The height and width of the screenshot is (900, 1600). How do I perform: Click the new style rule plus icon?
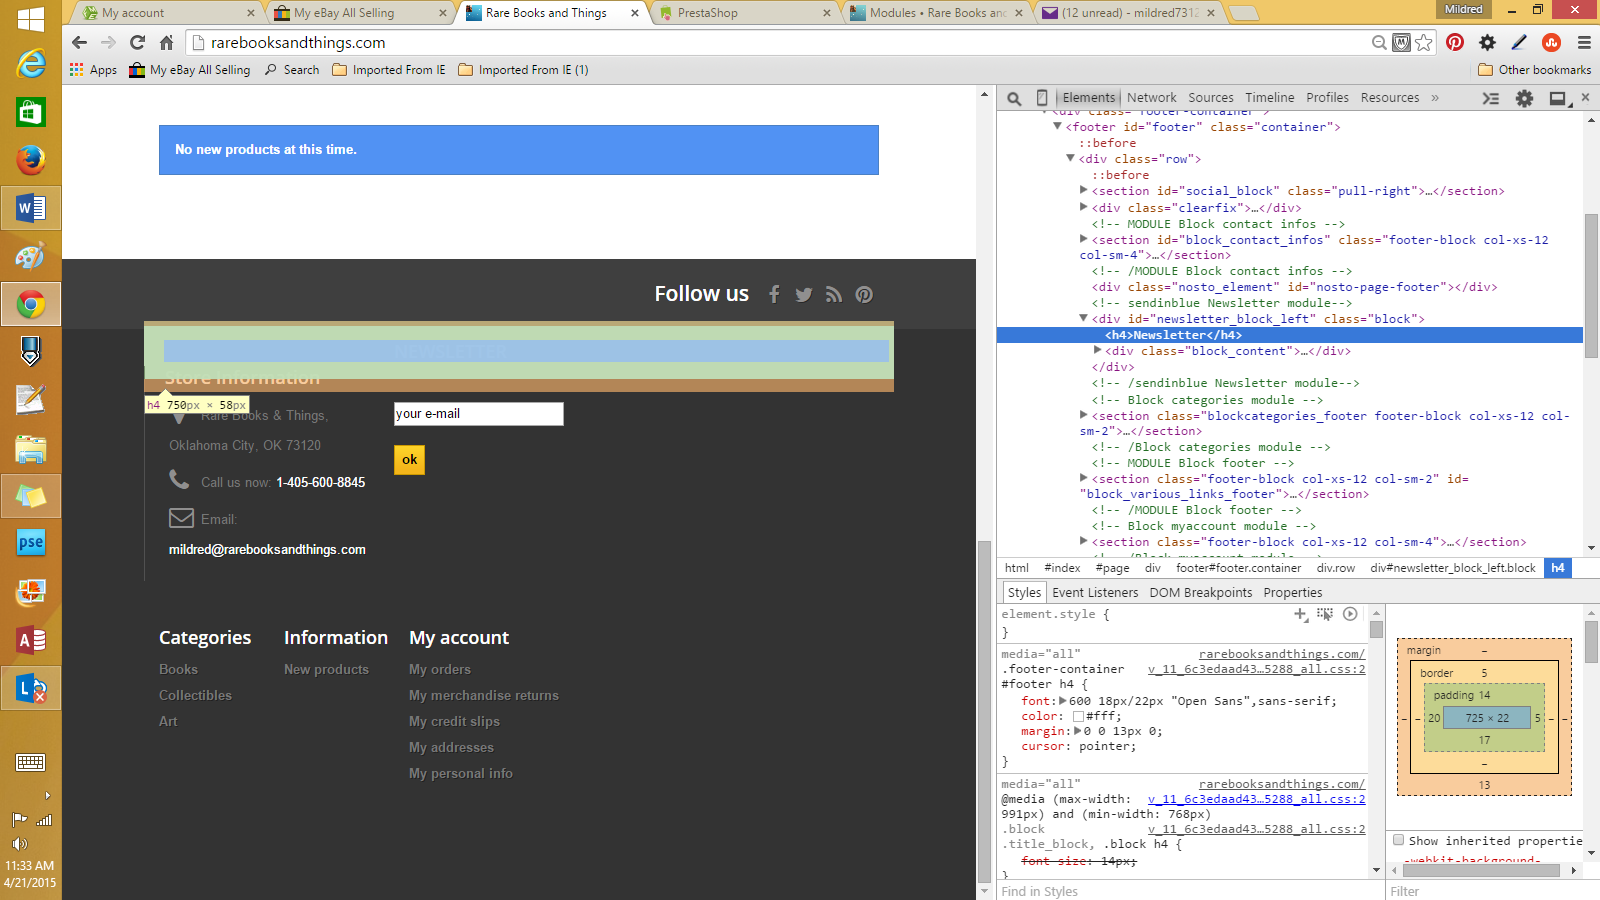(1300, 614)
